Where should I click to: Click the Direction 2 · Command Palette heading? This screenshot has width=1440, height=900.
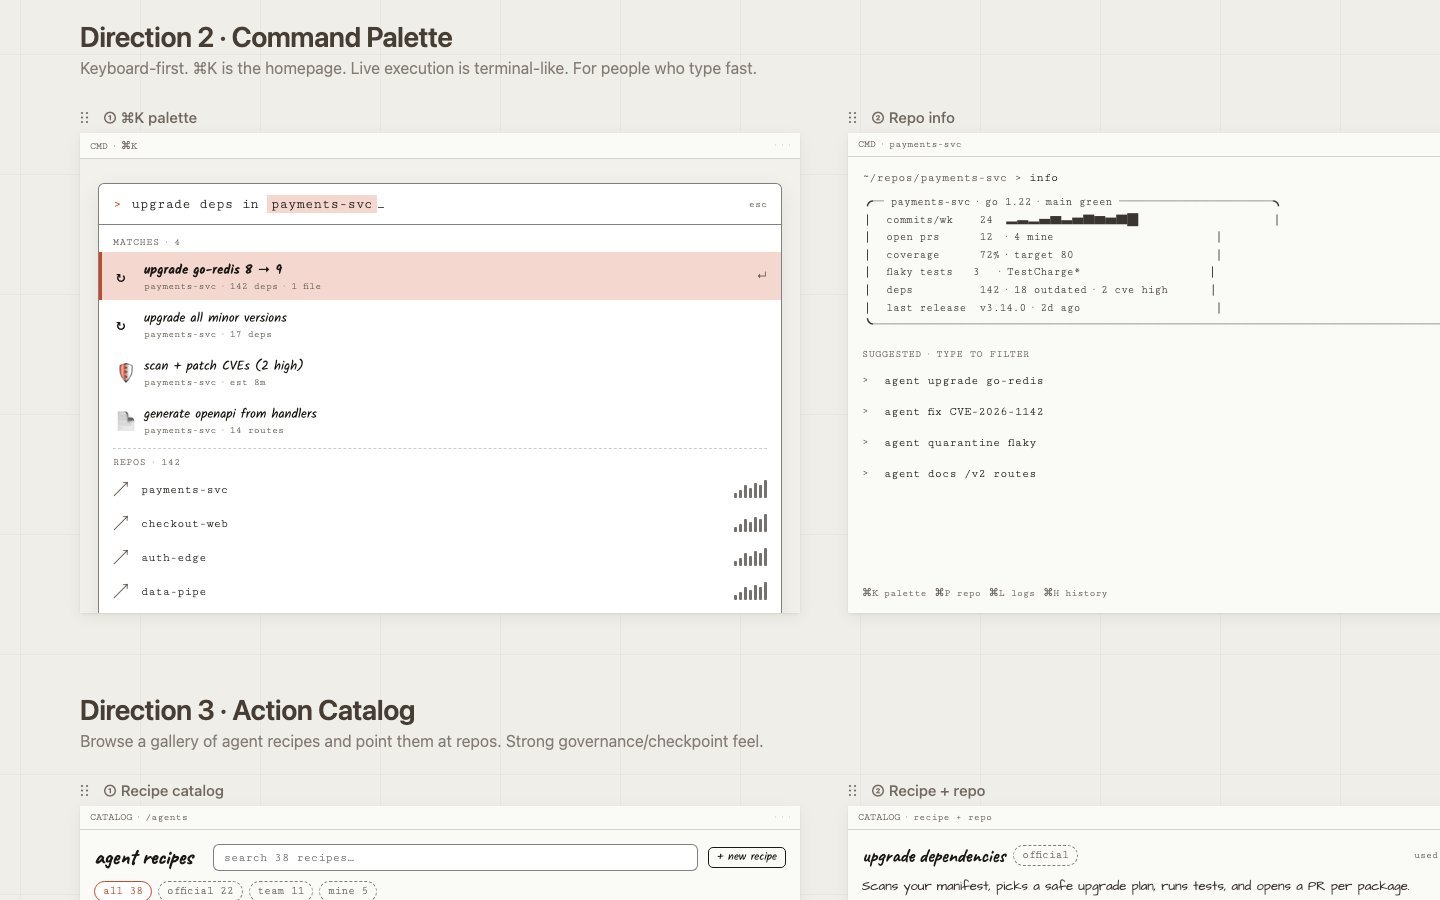266,38
